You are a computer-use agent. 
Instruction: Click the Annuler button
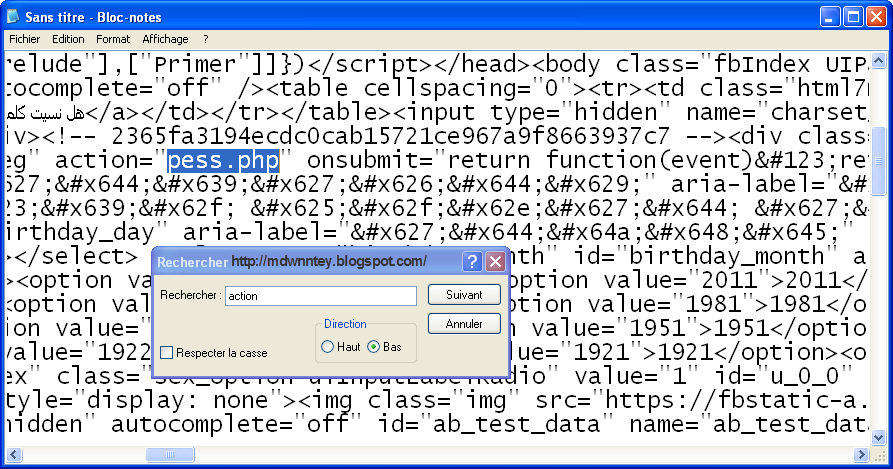tap(464, 324)
